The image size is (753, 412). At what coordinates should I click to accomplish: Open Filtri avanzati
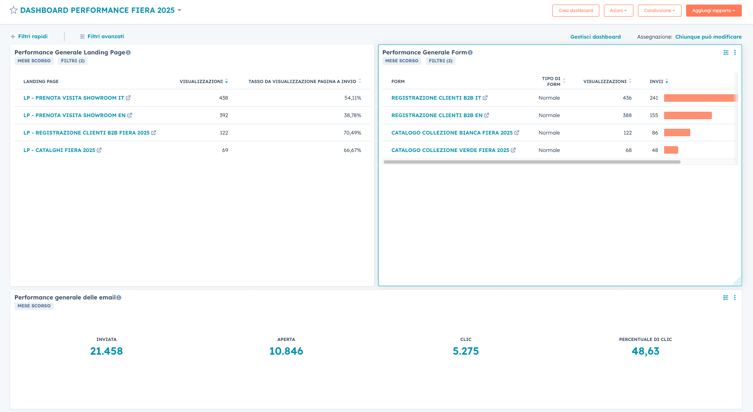[x=102, y=36]
